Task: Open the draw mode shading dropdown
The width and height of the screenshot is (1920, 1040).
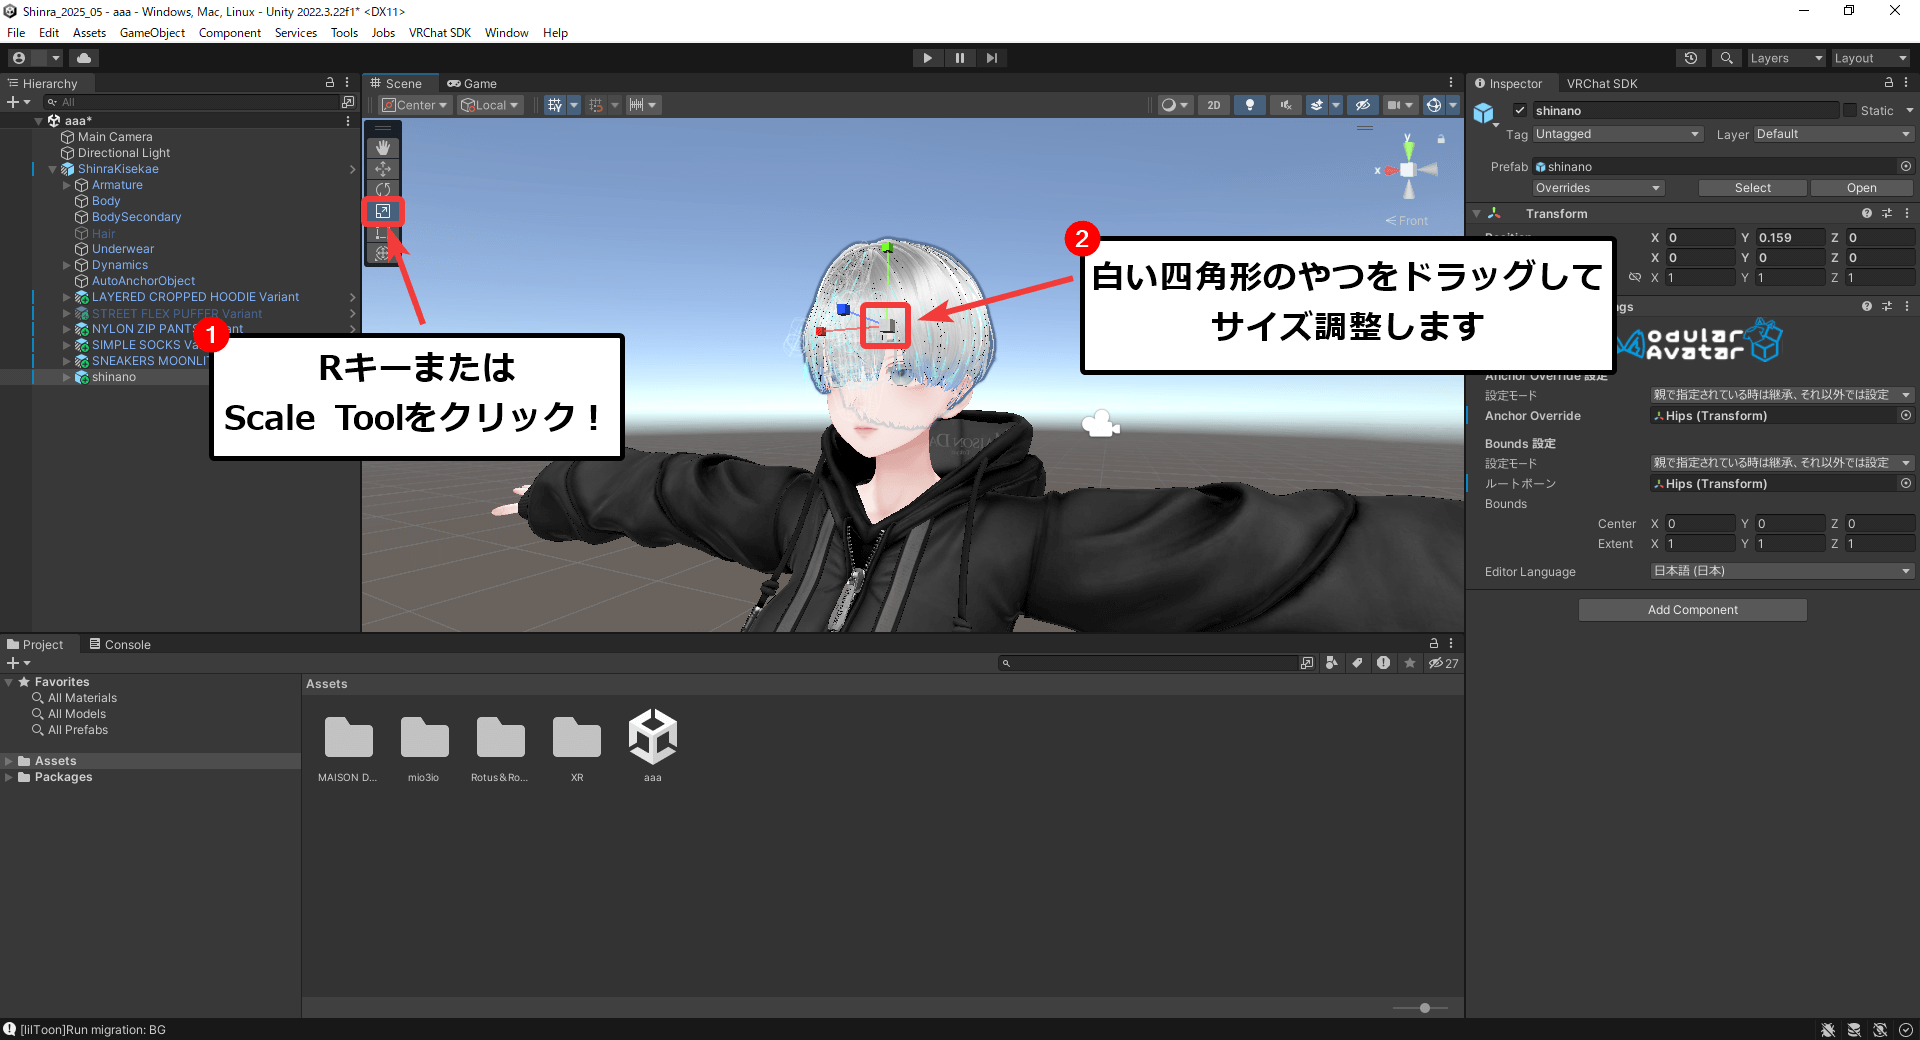Action: pos(1175,105)
